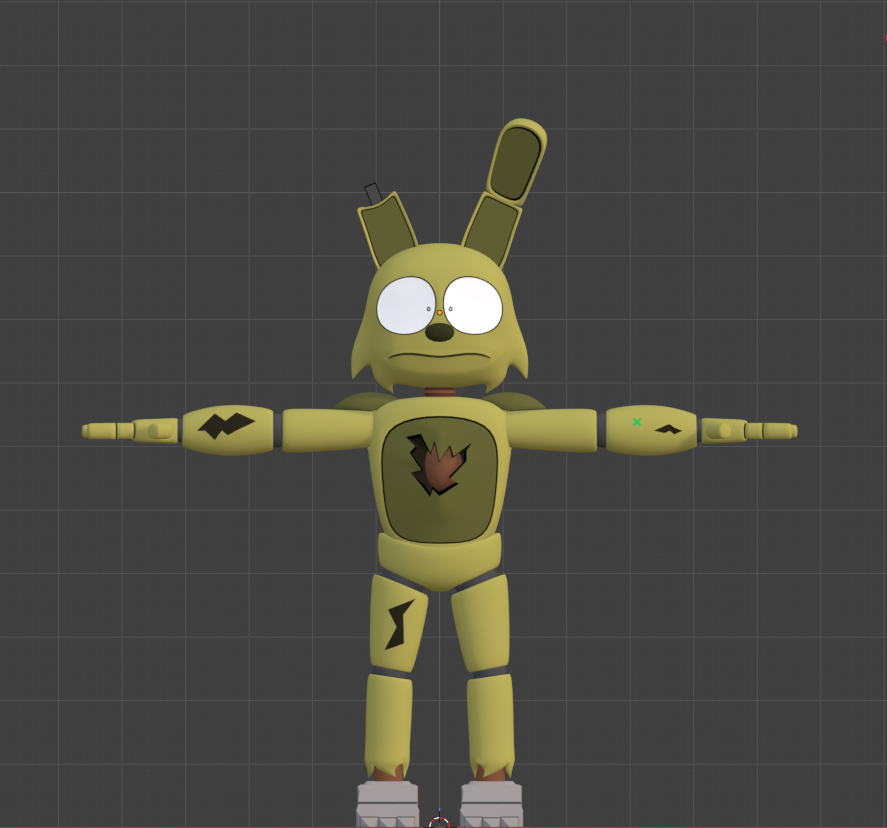The image size is (887, 828).
Task: Select the torn brown hole in the chest
Action: [x=437, y=464]
